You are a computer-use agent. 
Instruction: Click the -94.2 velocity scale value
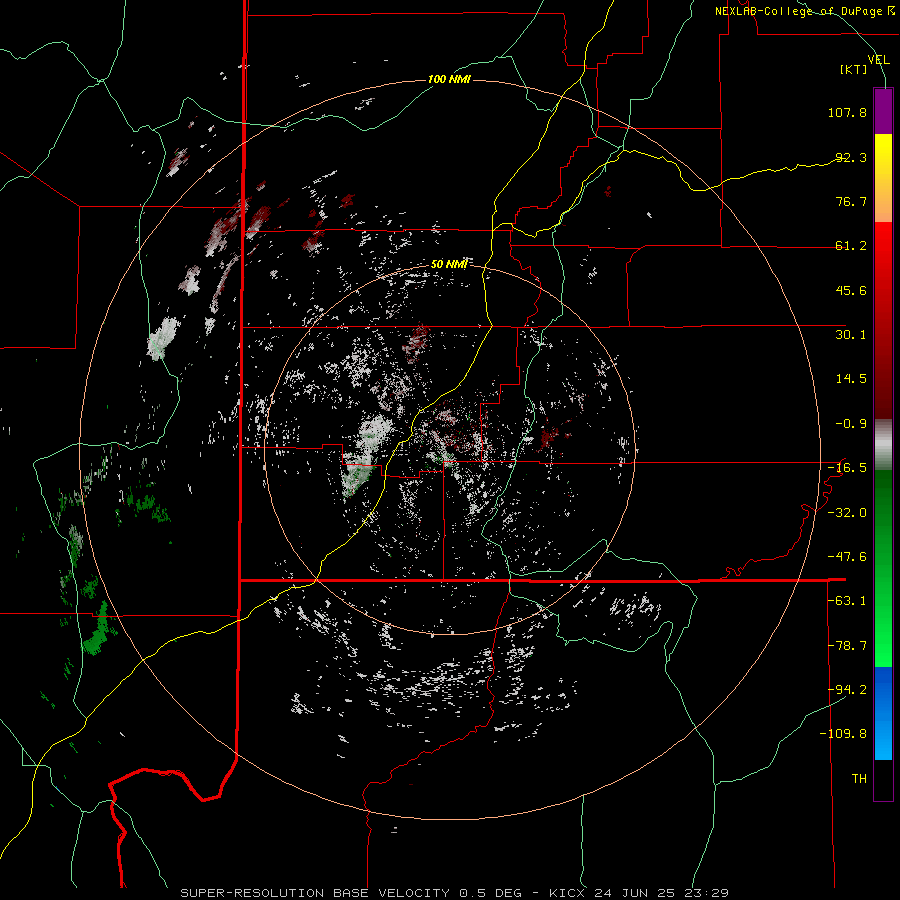[847, 690]
